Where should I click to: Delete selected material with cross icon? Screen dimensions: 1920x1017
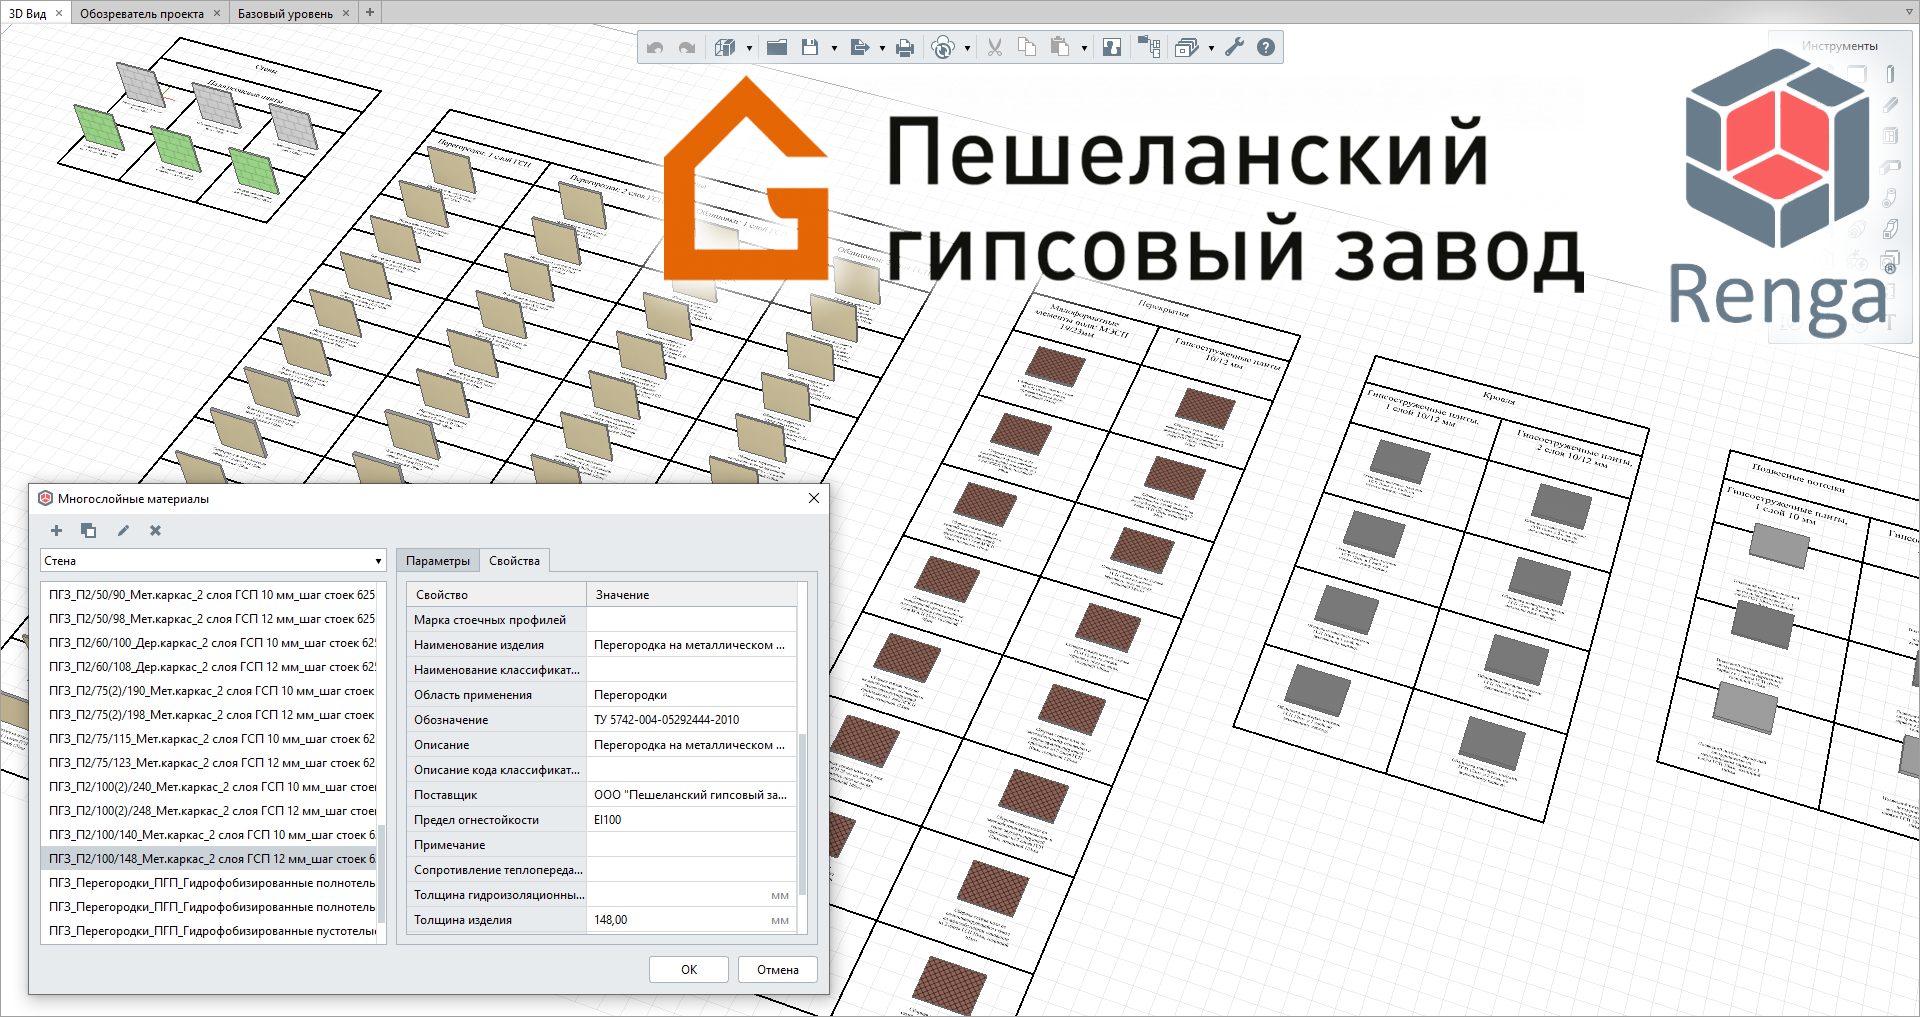pos(155,531)
